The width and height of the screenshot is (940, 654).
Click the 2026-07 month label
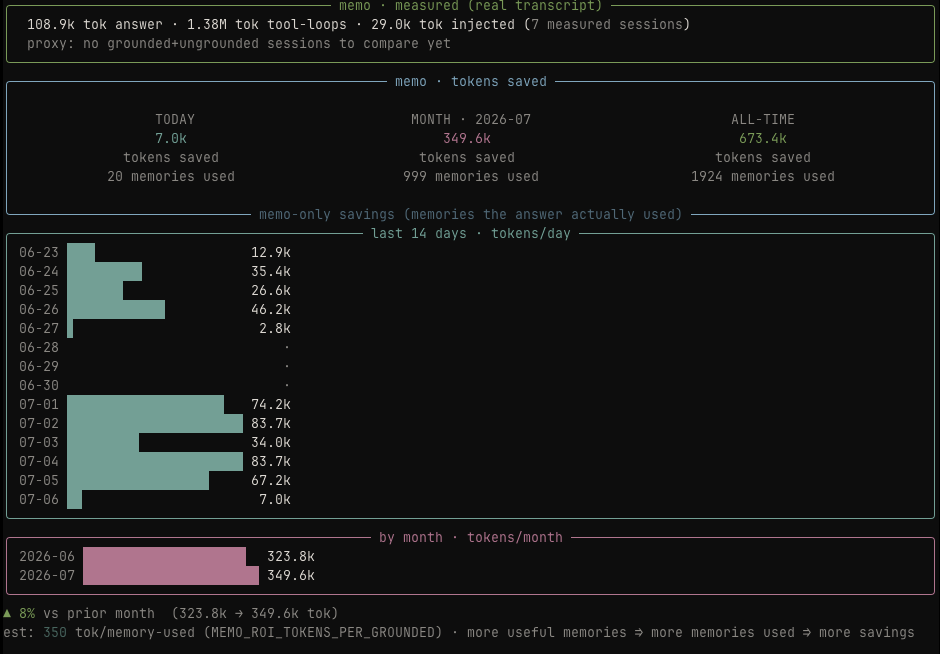coord(47,575)
